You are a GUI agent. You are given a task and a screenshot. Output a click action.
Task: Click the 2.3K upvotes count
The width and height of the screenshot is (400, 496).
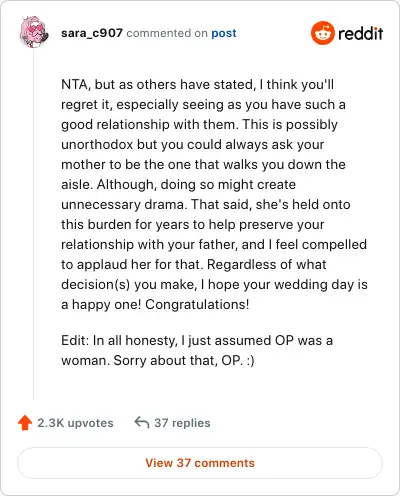75,423
